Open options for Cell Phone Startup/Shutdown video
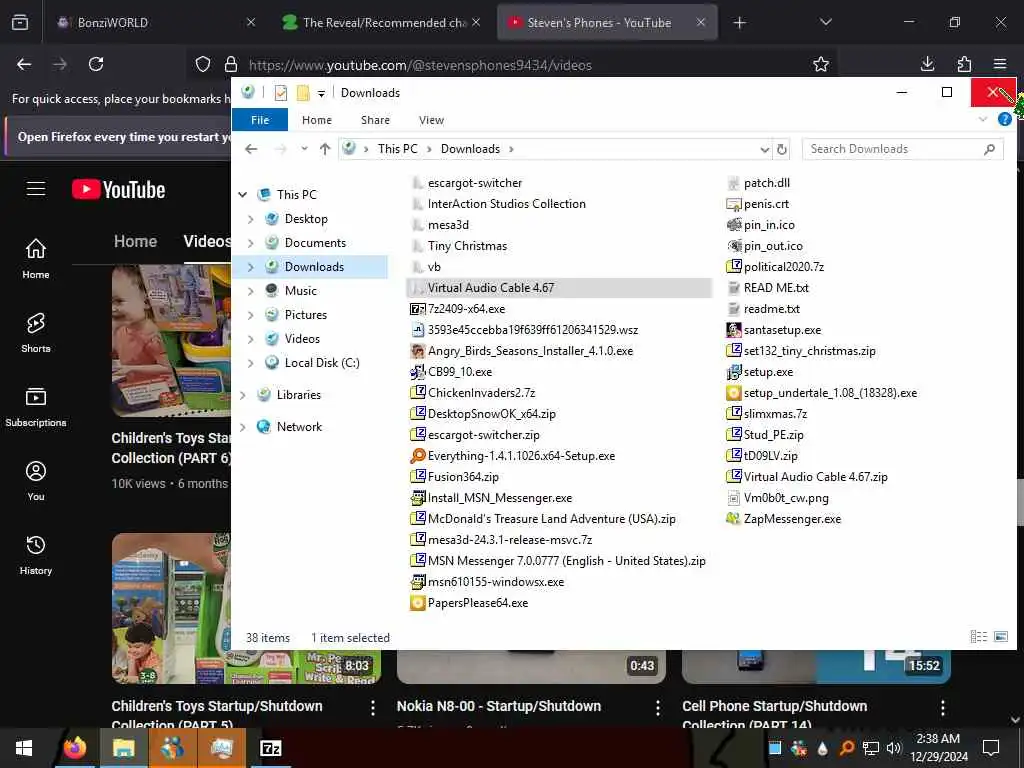The height and width of the screenshot is (768, 1024). pyautogui.click(x=942, y=707)
